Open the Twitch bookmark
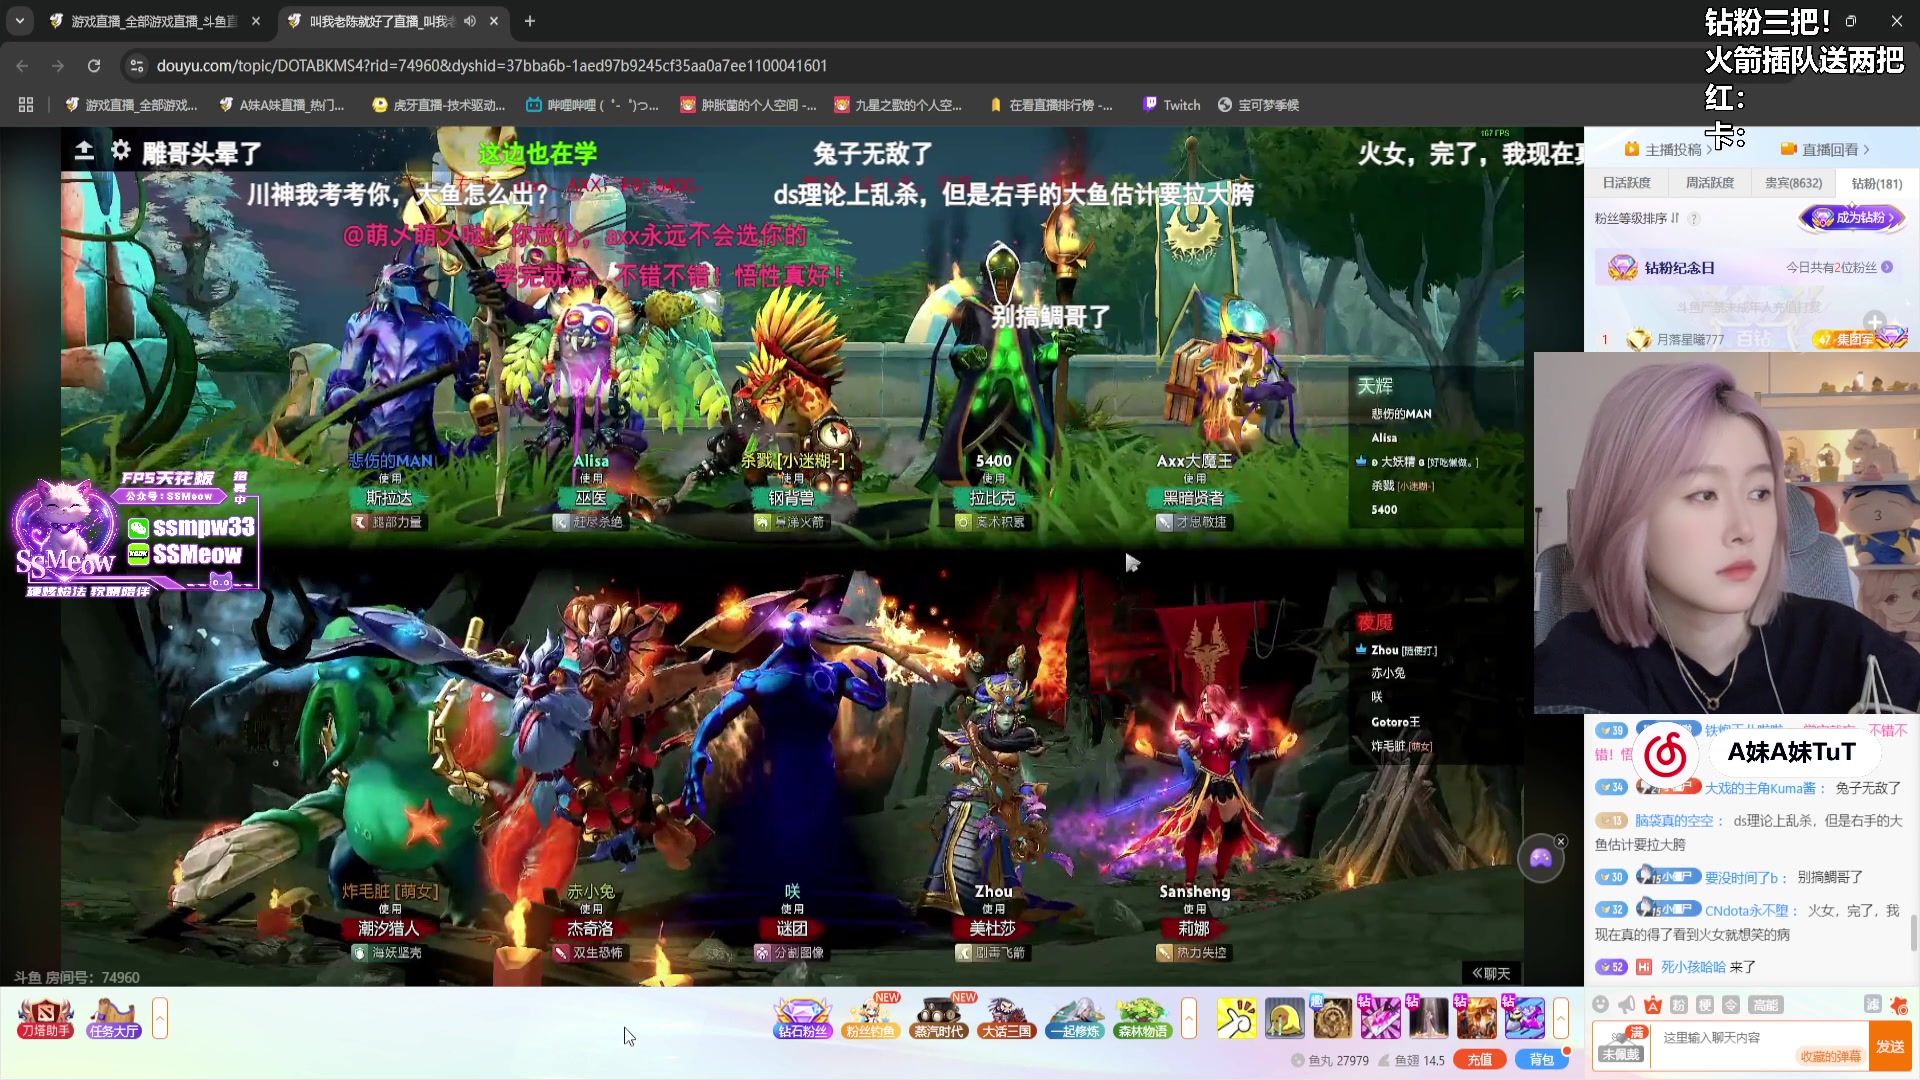Image resolution: width=1920 pixels, height=1080 pixels. point(1171,105)
